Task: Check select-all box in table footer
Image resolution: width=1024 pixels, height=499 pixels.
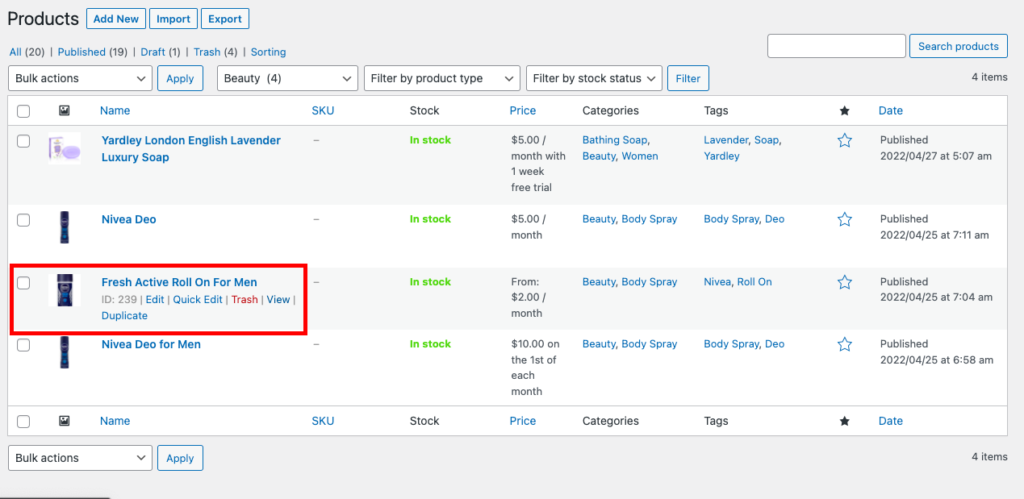Action: coord(24,421)
